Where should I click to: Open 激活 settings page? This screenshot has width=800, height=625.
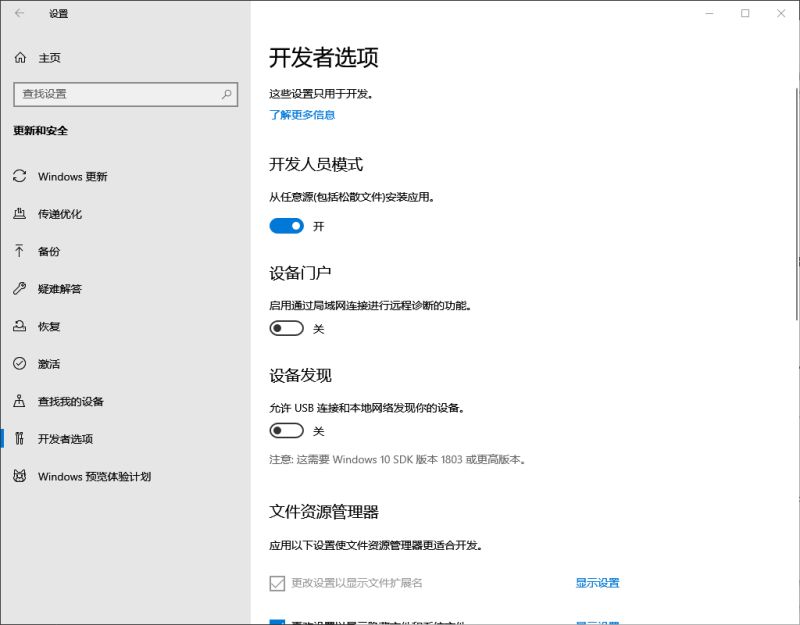click(49, 364)
